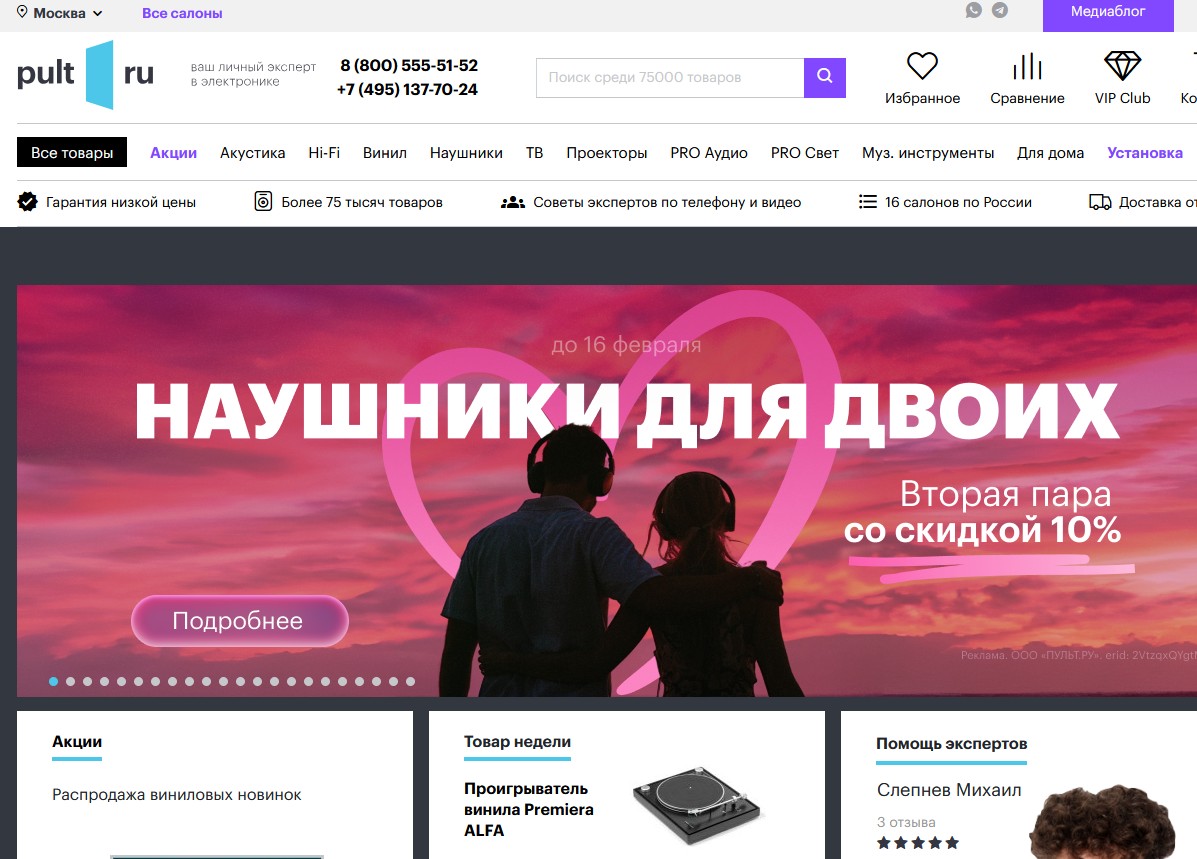Image resolution: width=1197 pixels, height=859 pixels.
Task: Click the Более 75 тысяч товаров link
Action: 362,202
